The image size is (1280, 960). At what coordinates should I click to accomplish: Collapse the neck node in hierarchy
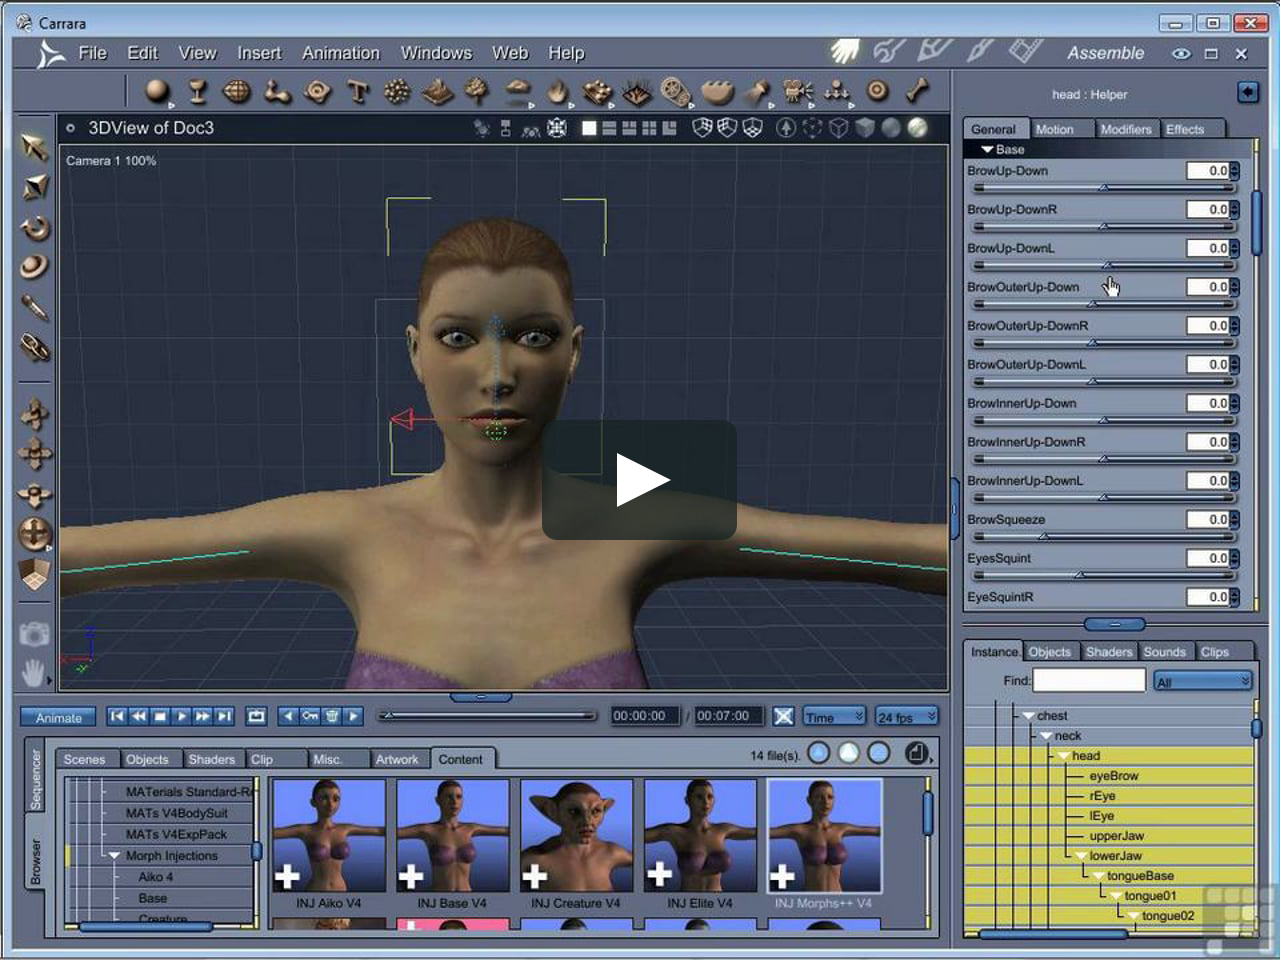tap(1046, 736)
